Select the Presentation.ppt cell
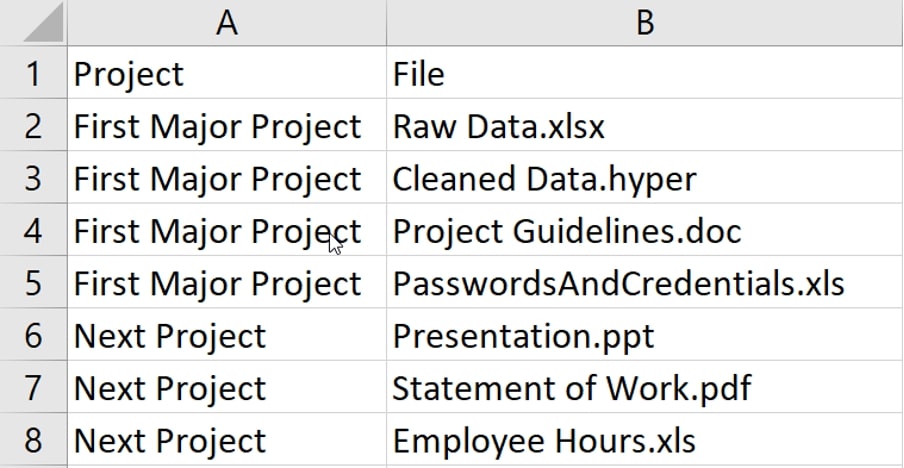Viewport: 904px width, 468px height. click(x=645, y=334)
